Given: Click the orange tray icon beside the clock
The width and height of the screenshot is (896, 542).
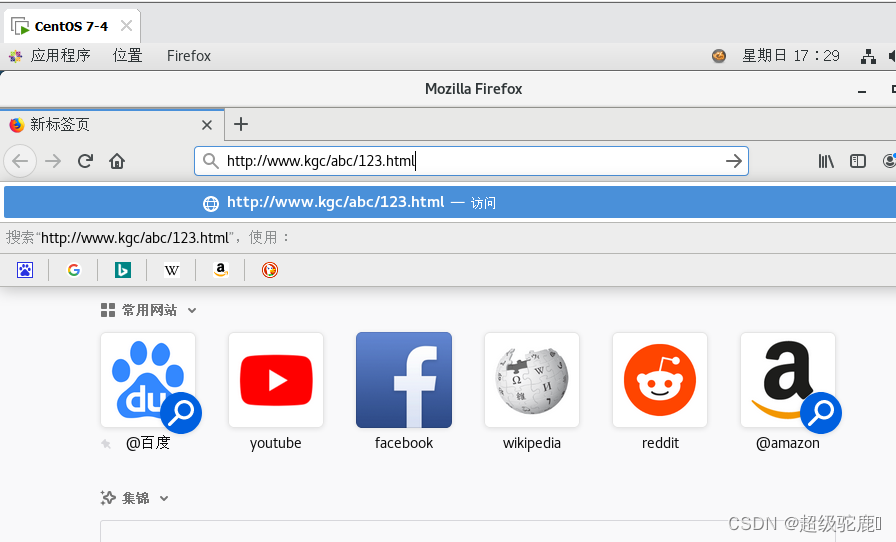Looking at the screenshot, I should (x=719, y=56).
